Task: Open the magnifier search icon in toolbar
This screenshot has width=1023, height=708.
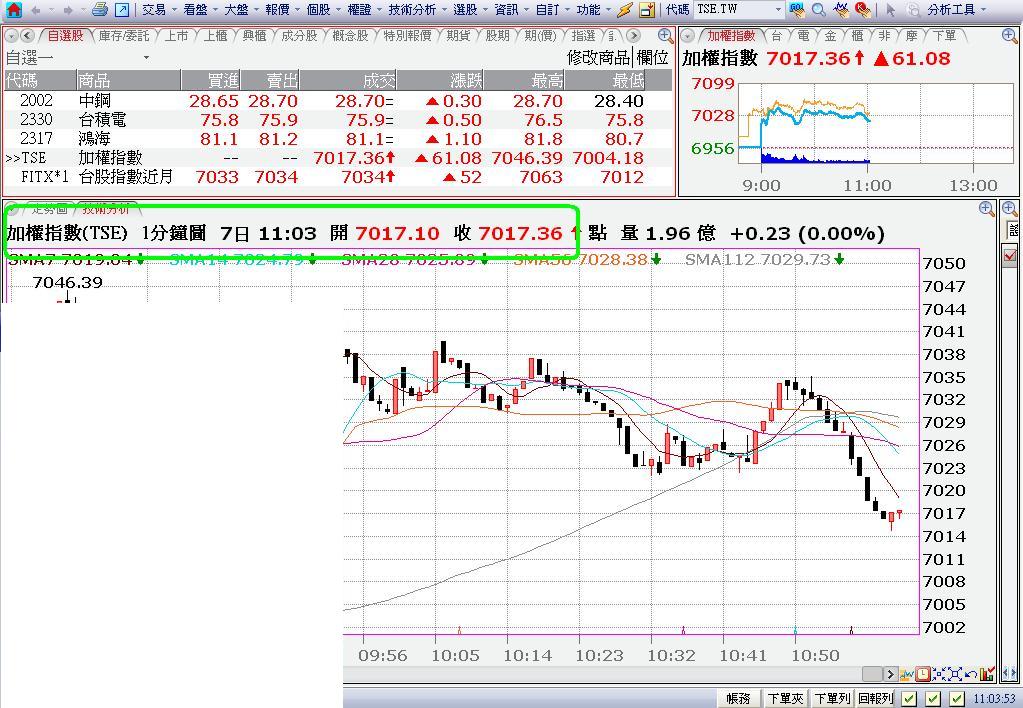Action: 818,10
